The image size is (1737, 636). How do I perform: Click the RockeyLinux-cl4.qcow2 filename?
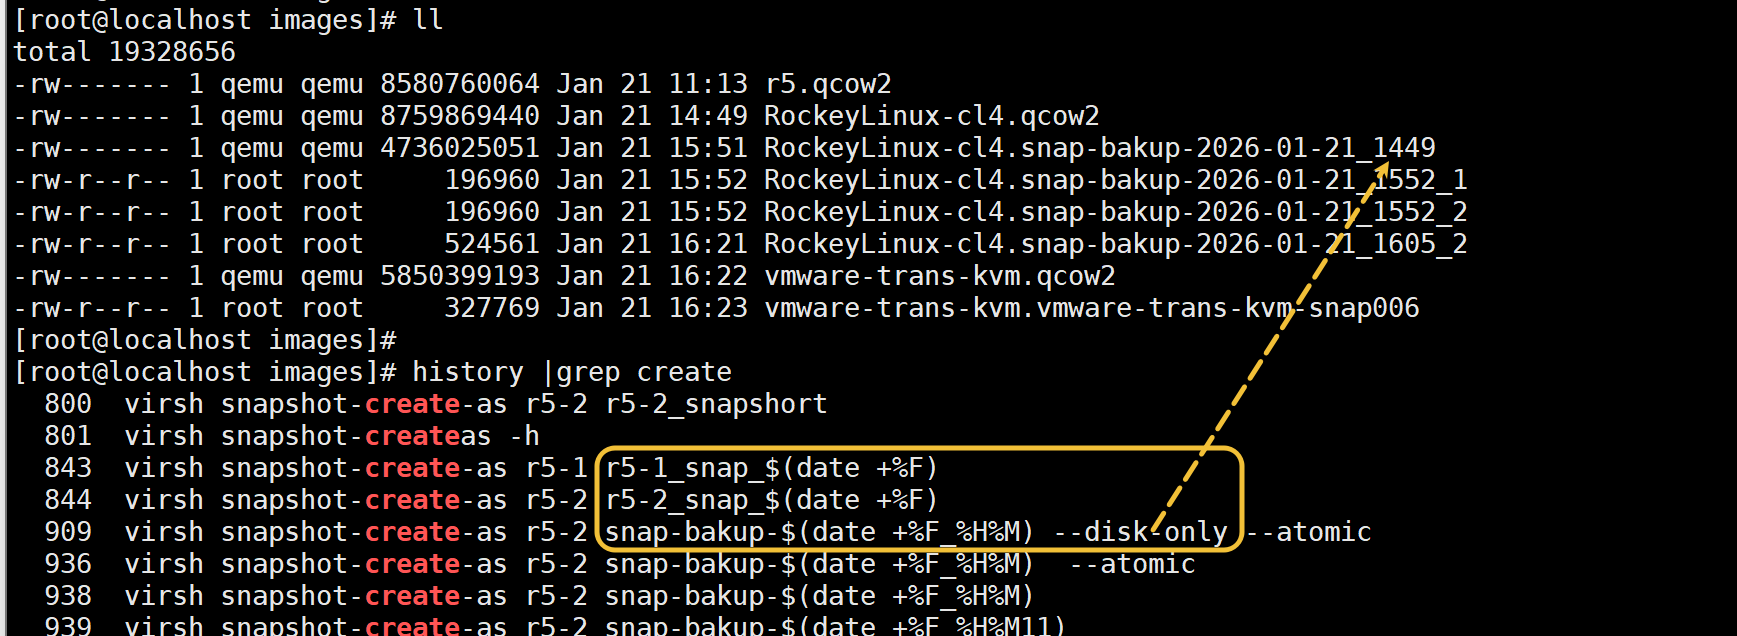[x=931, y=116]
